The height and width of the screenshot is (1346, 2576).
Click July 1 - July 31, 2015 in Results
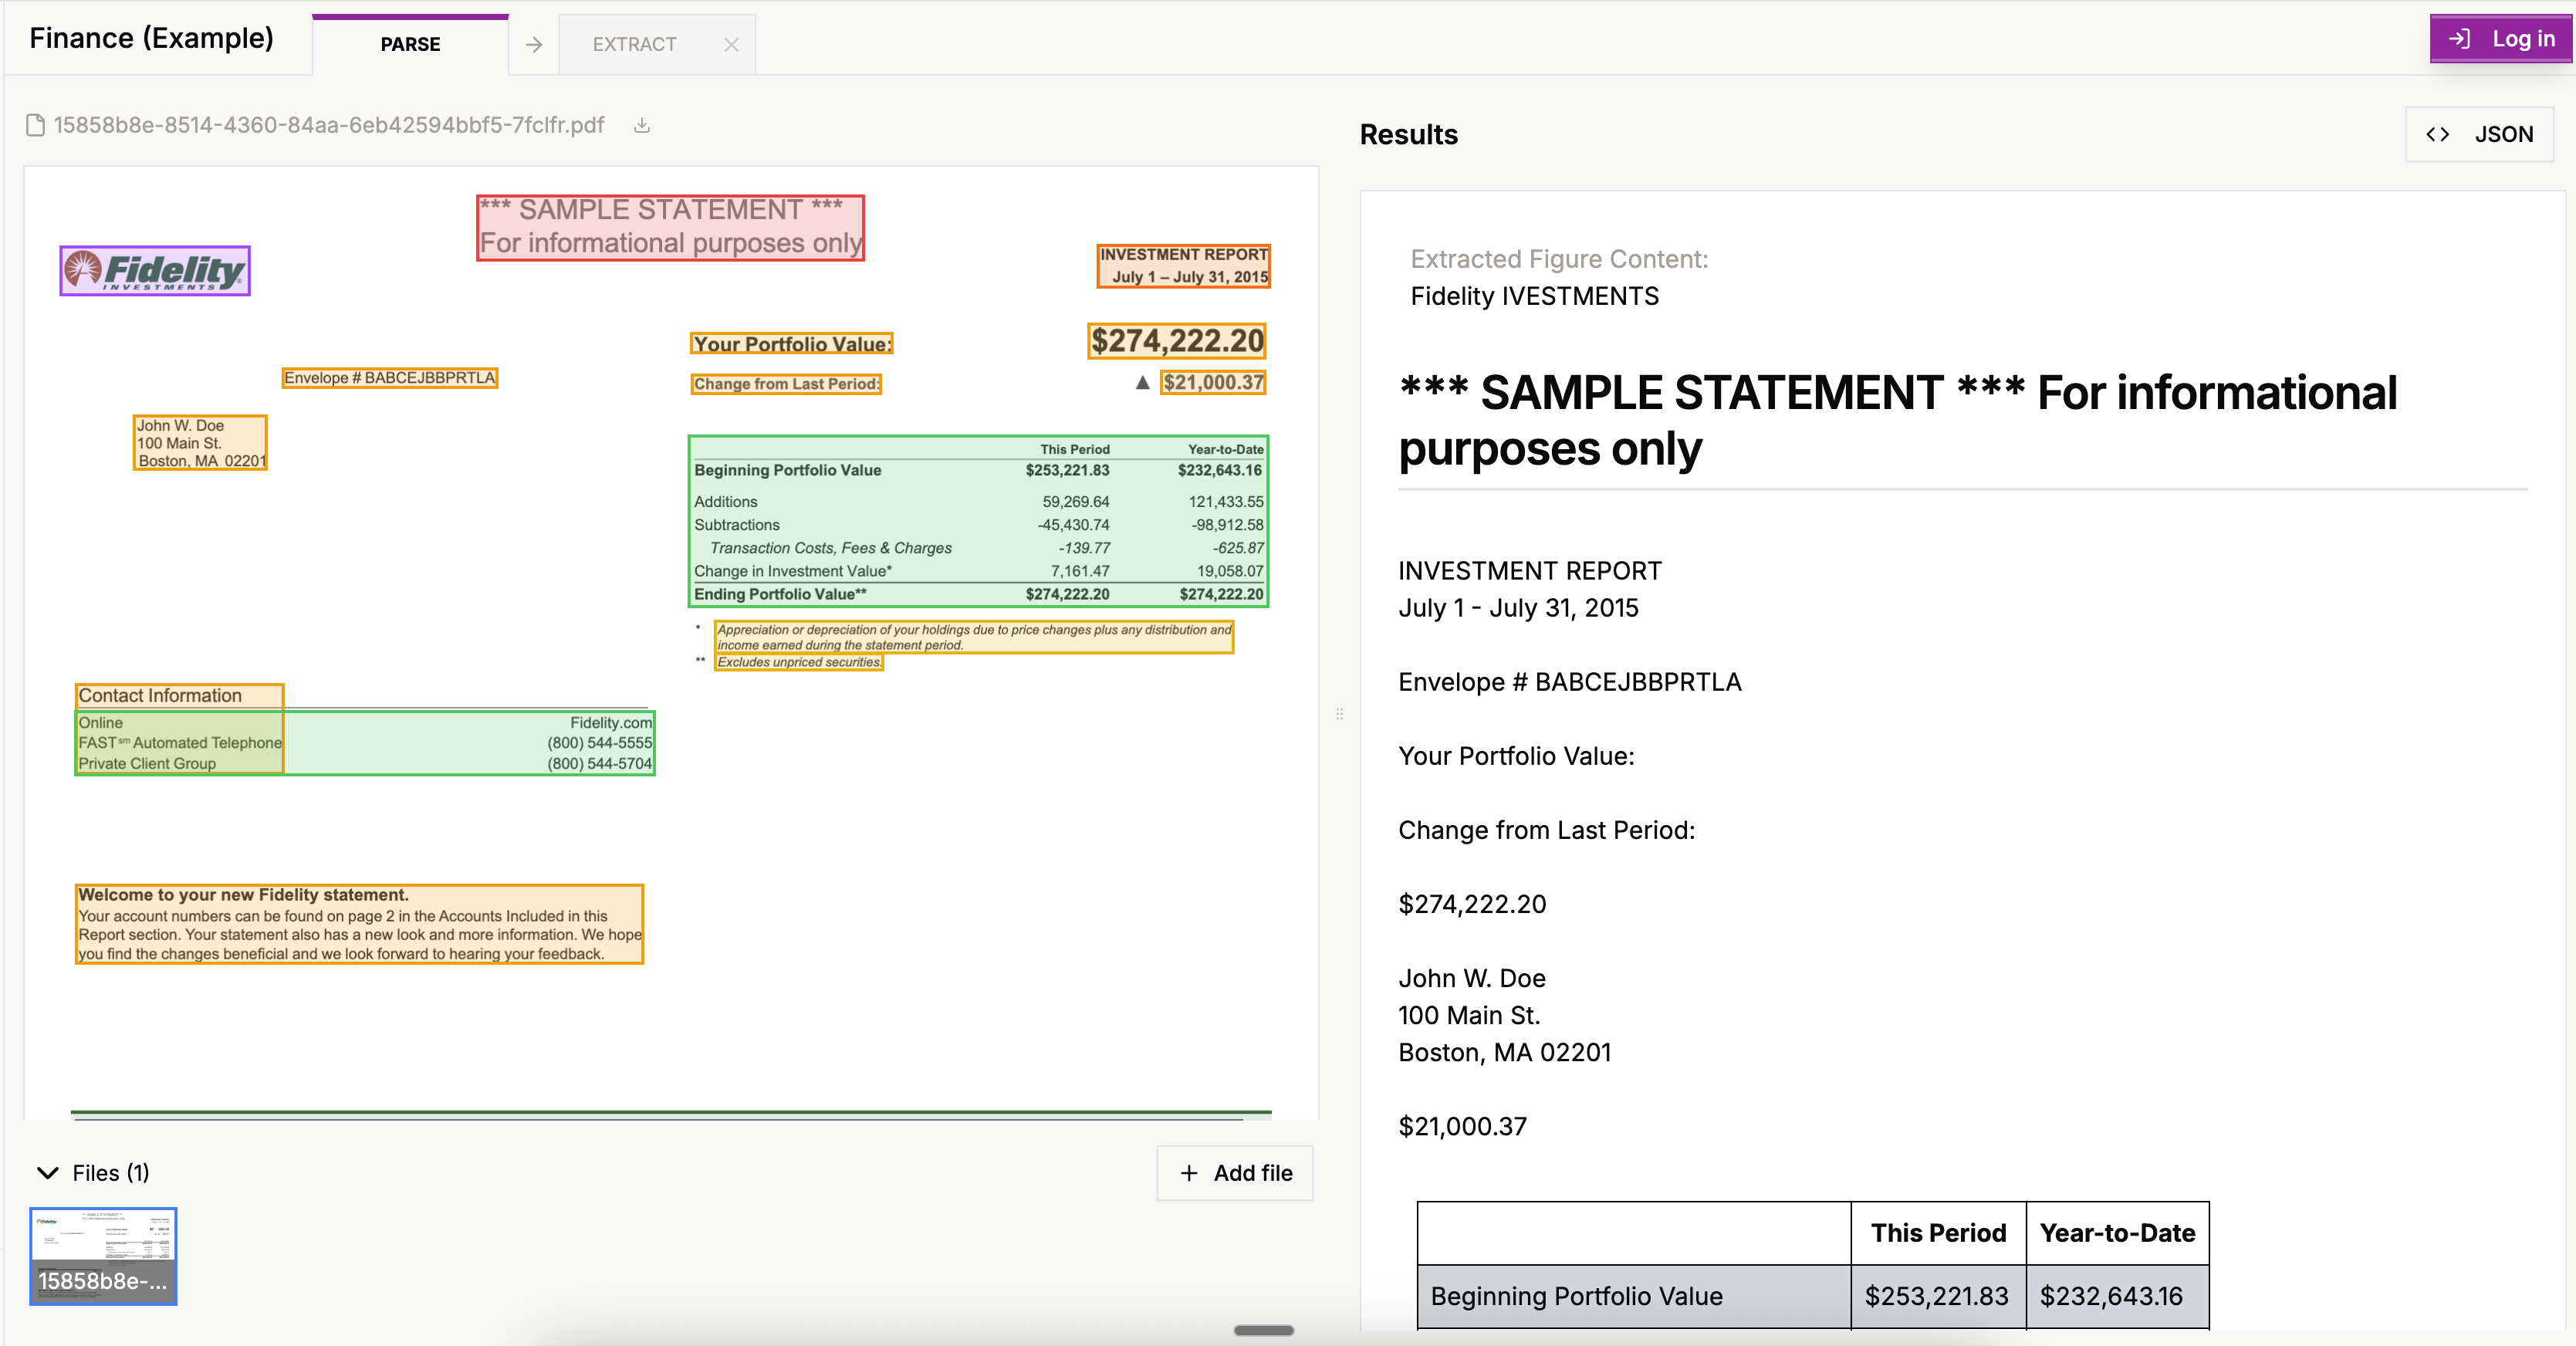pos(1518,608)
